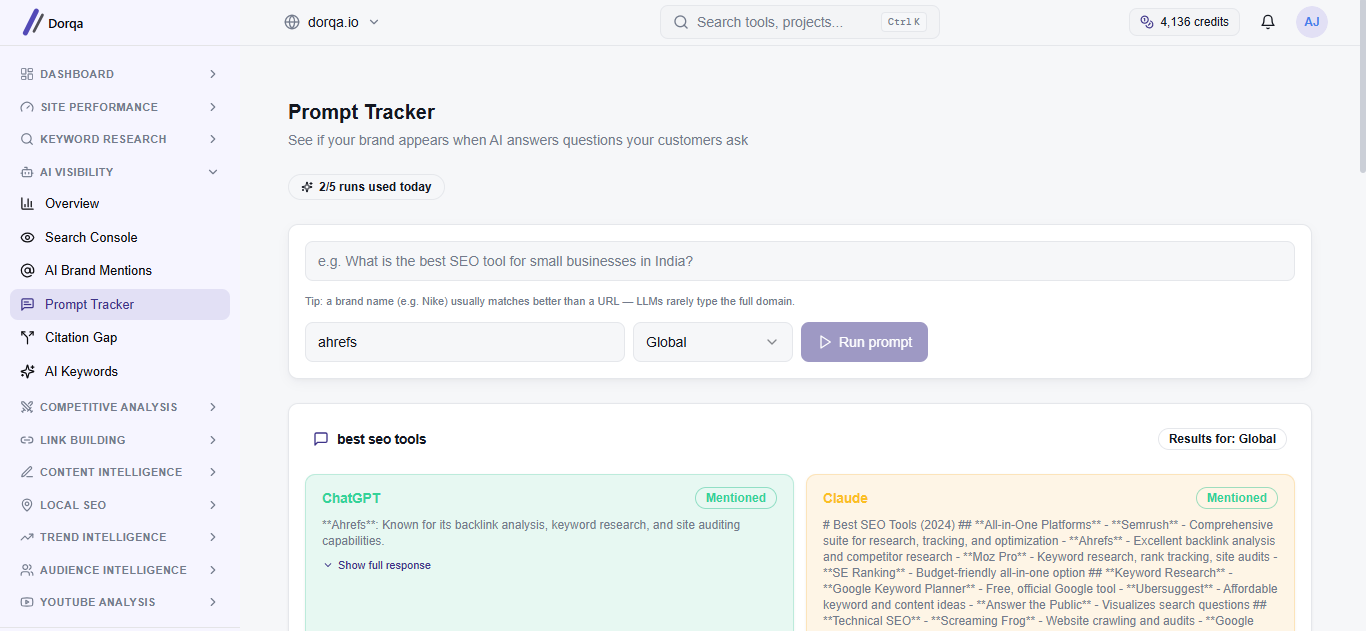Open the Overview page
This screenshot has width=1366, height=631.
[x=120, y=204]
